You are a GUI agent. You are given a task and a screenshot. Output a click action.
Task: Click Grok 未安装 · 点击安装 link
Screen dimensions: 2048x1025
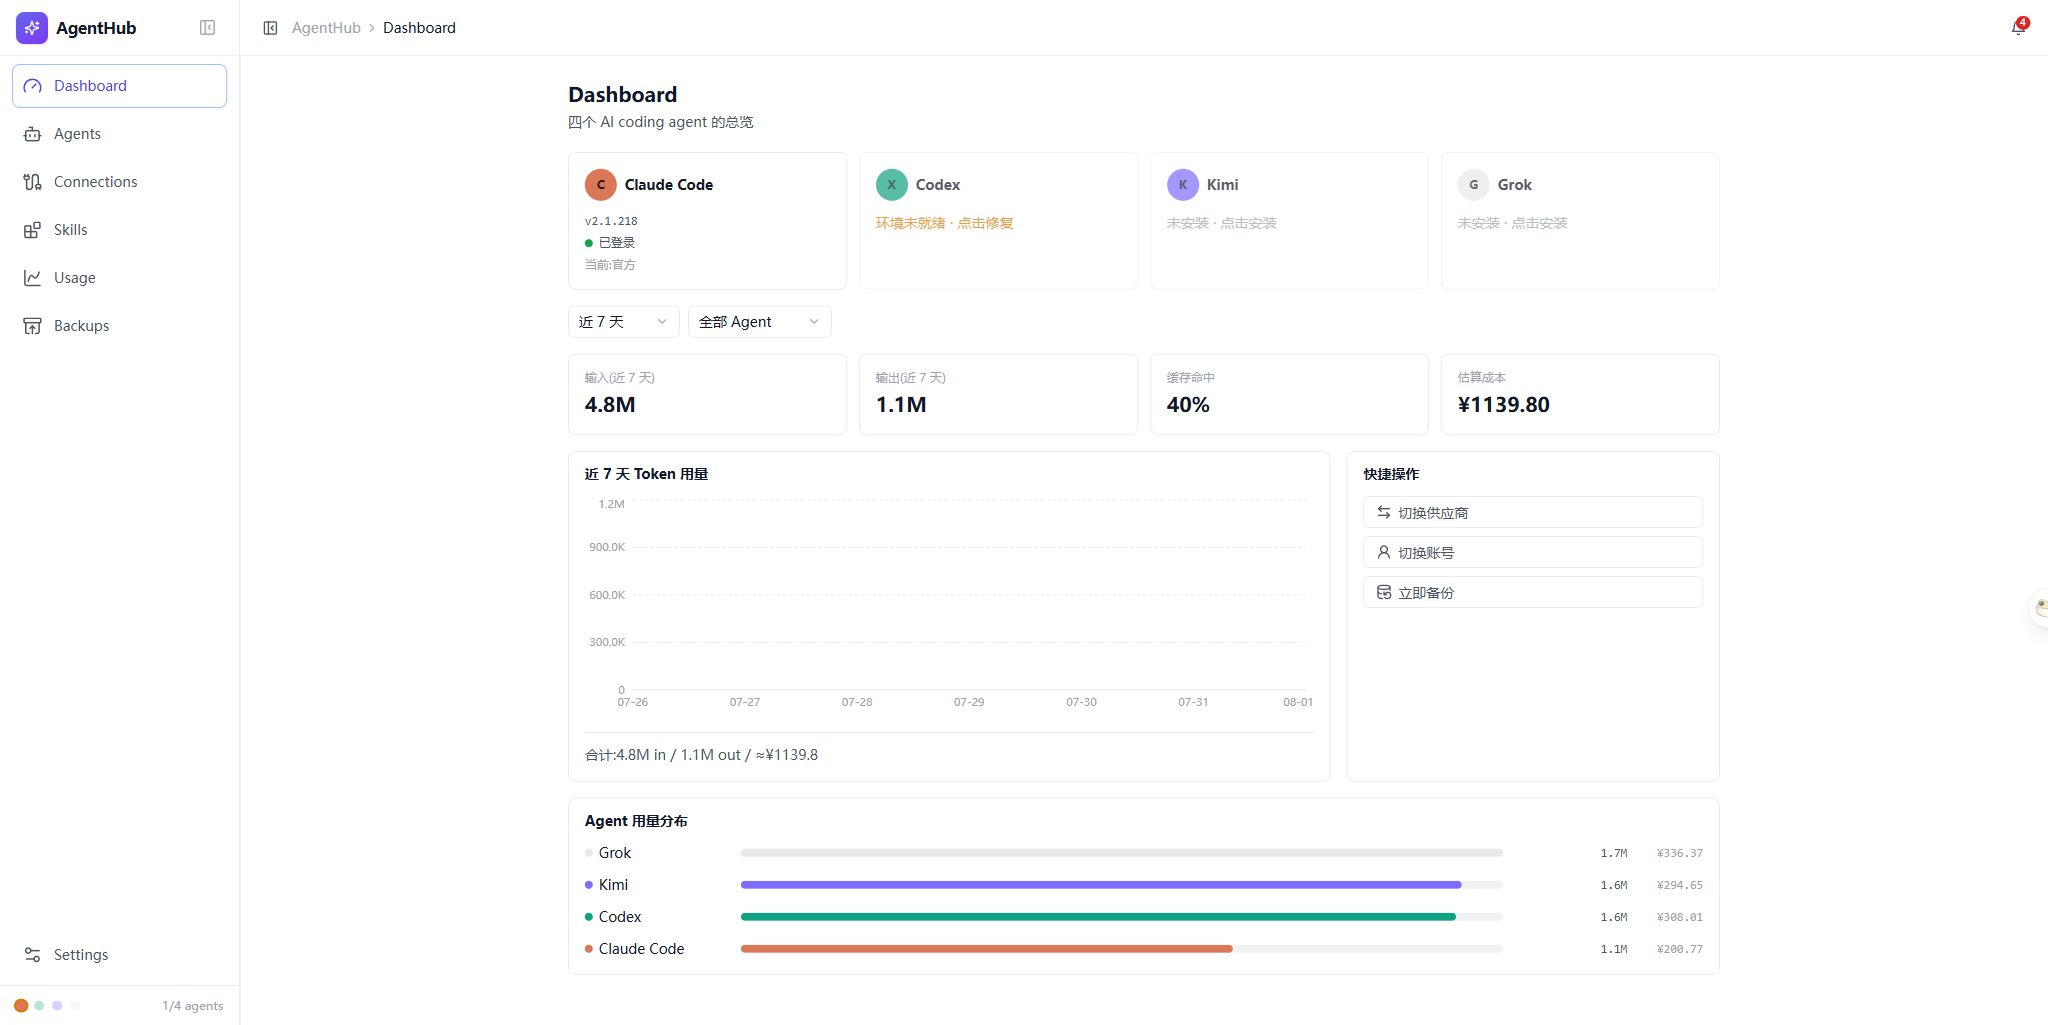pyautogui.click(x=1512, y=223)
